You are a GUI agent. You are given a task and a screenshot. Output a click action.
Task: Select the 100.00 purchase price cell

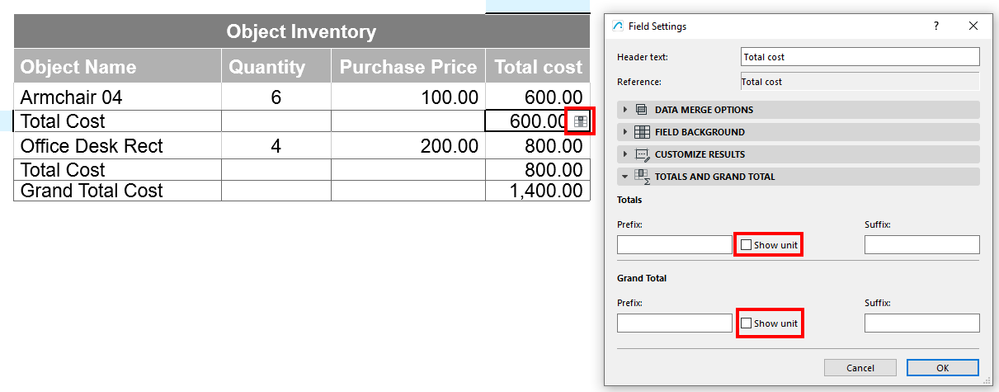click(x=408, y=97)
